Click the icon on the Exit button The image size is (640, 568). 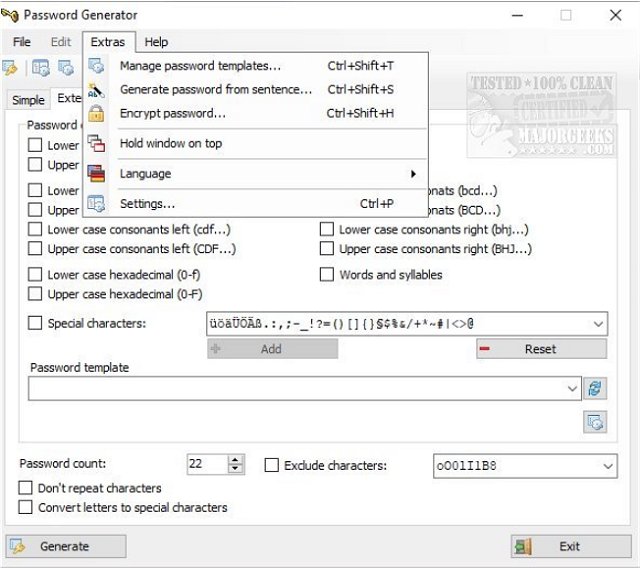(x=523, y=546)
